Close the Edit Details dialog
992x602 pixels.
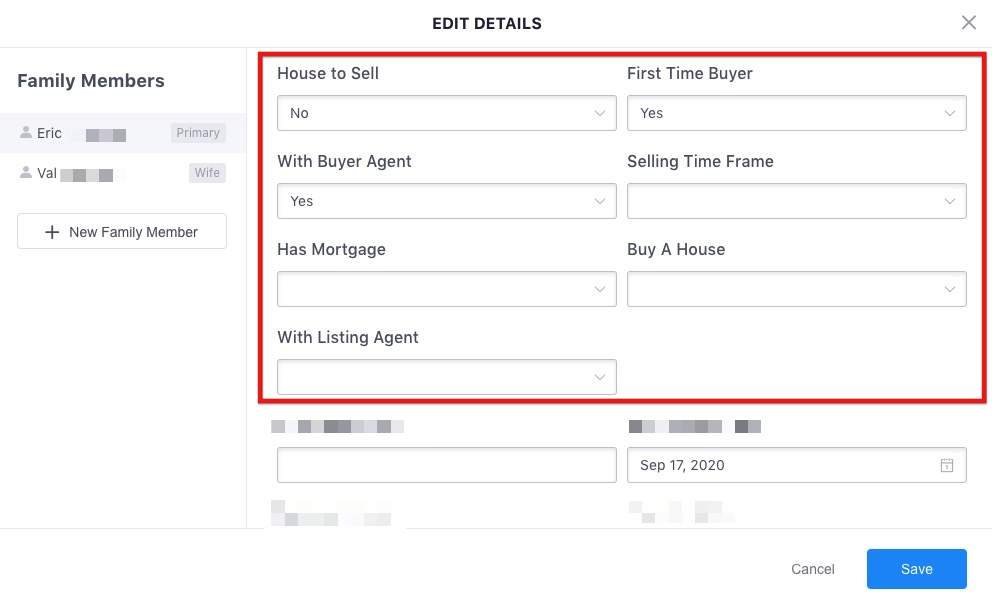[x=969, y=23]
